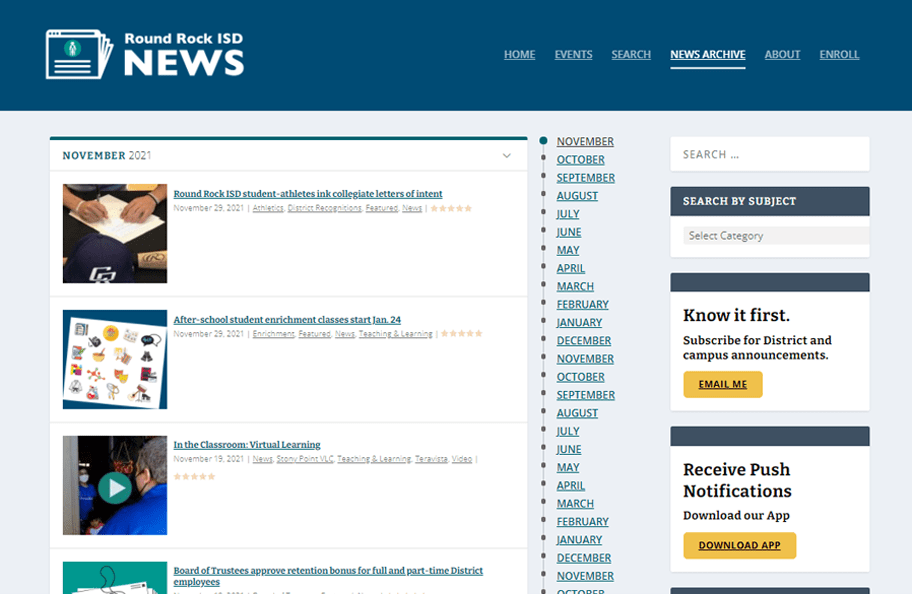Select the second MAY link in month list
The width and height of the screenshot is (912, 594).
(x=568, y=467)
